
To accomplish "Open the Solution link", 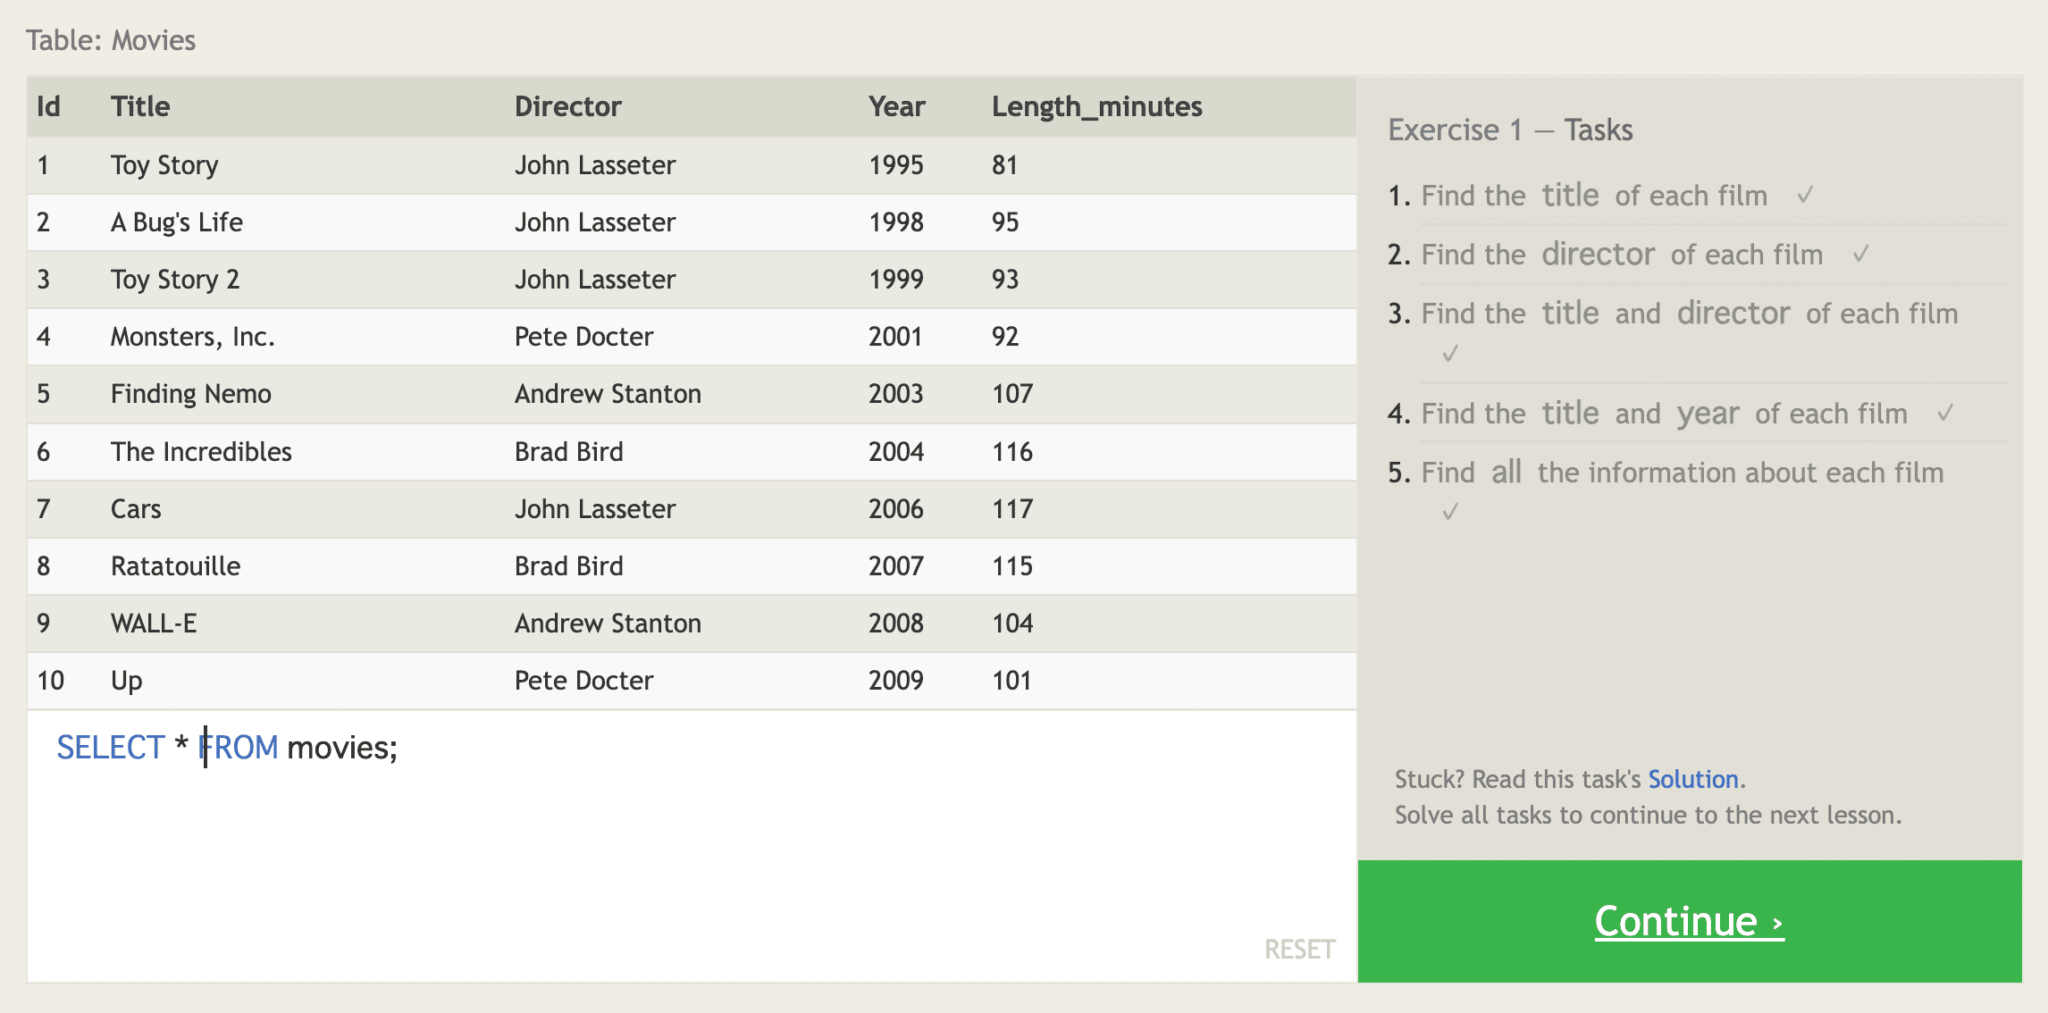I will tap(1693, 779).
